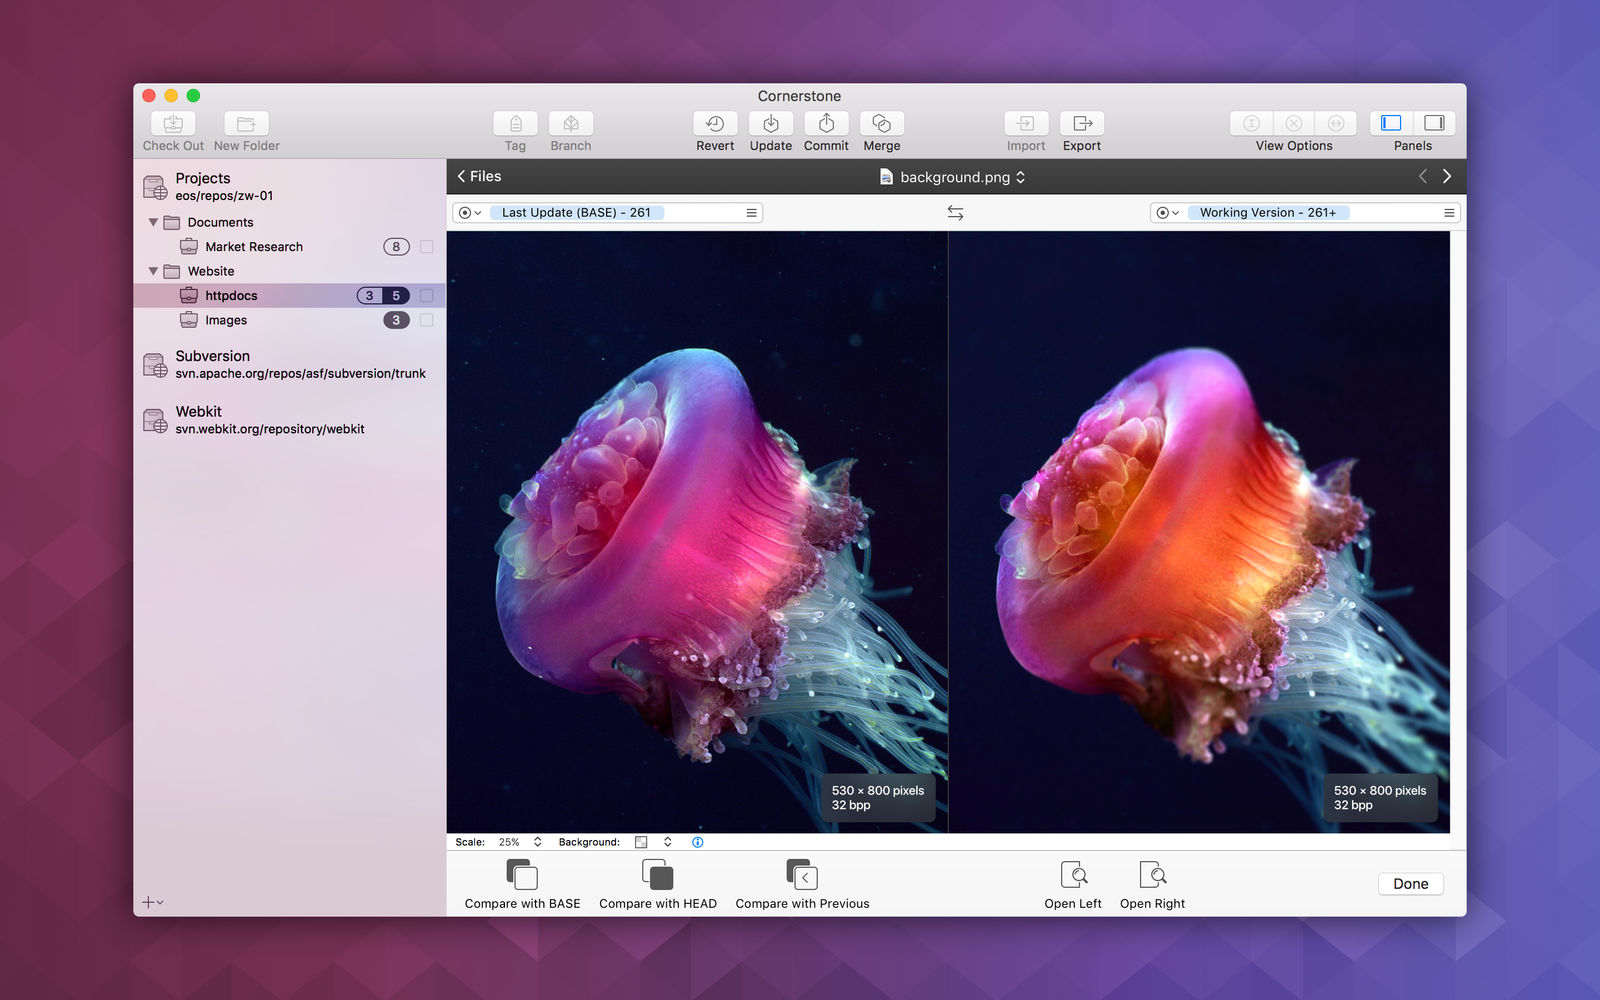The width and height of the screenshot is (1600, 1000).
Task: Collapse the Documents folder triangle
Action: [153, 222]
